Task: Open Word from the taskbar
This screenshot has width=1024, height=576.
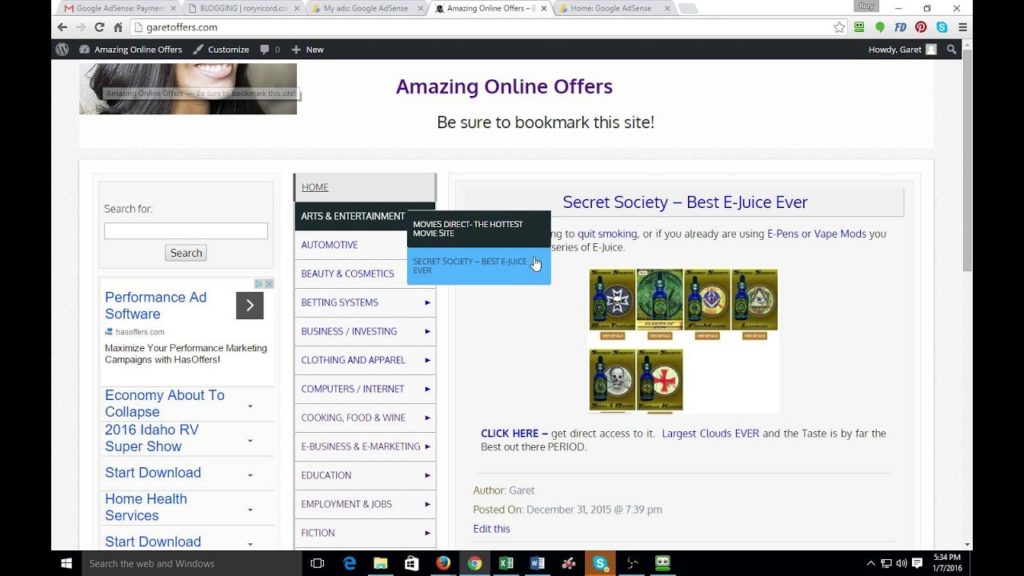Action: (537, 563)
